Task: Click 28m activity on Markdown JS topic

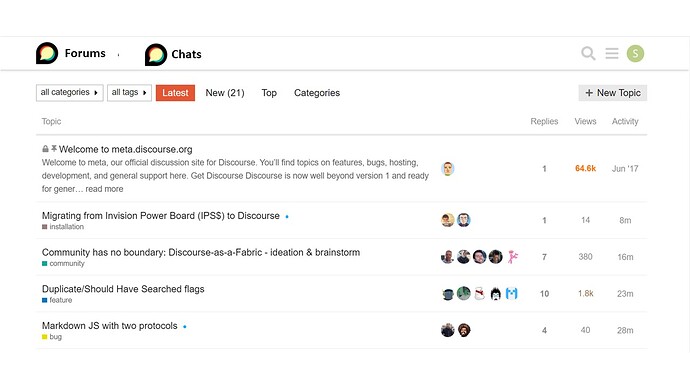Action: pos(625,330)
